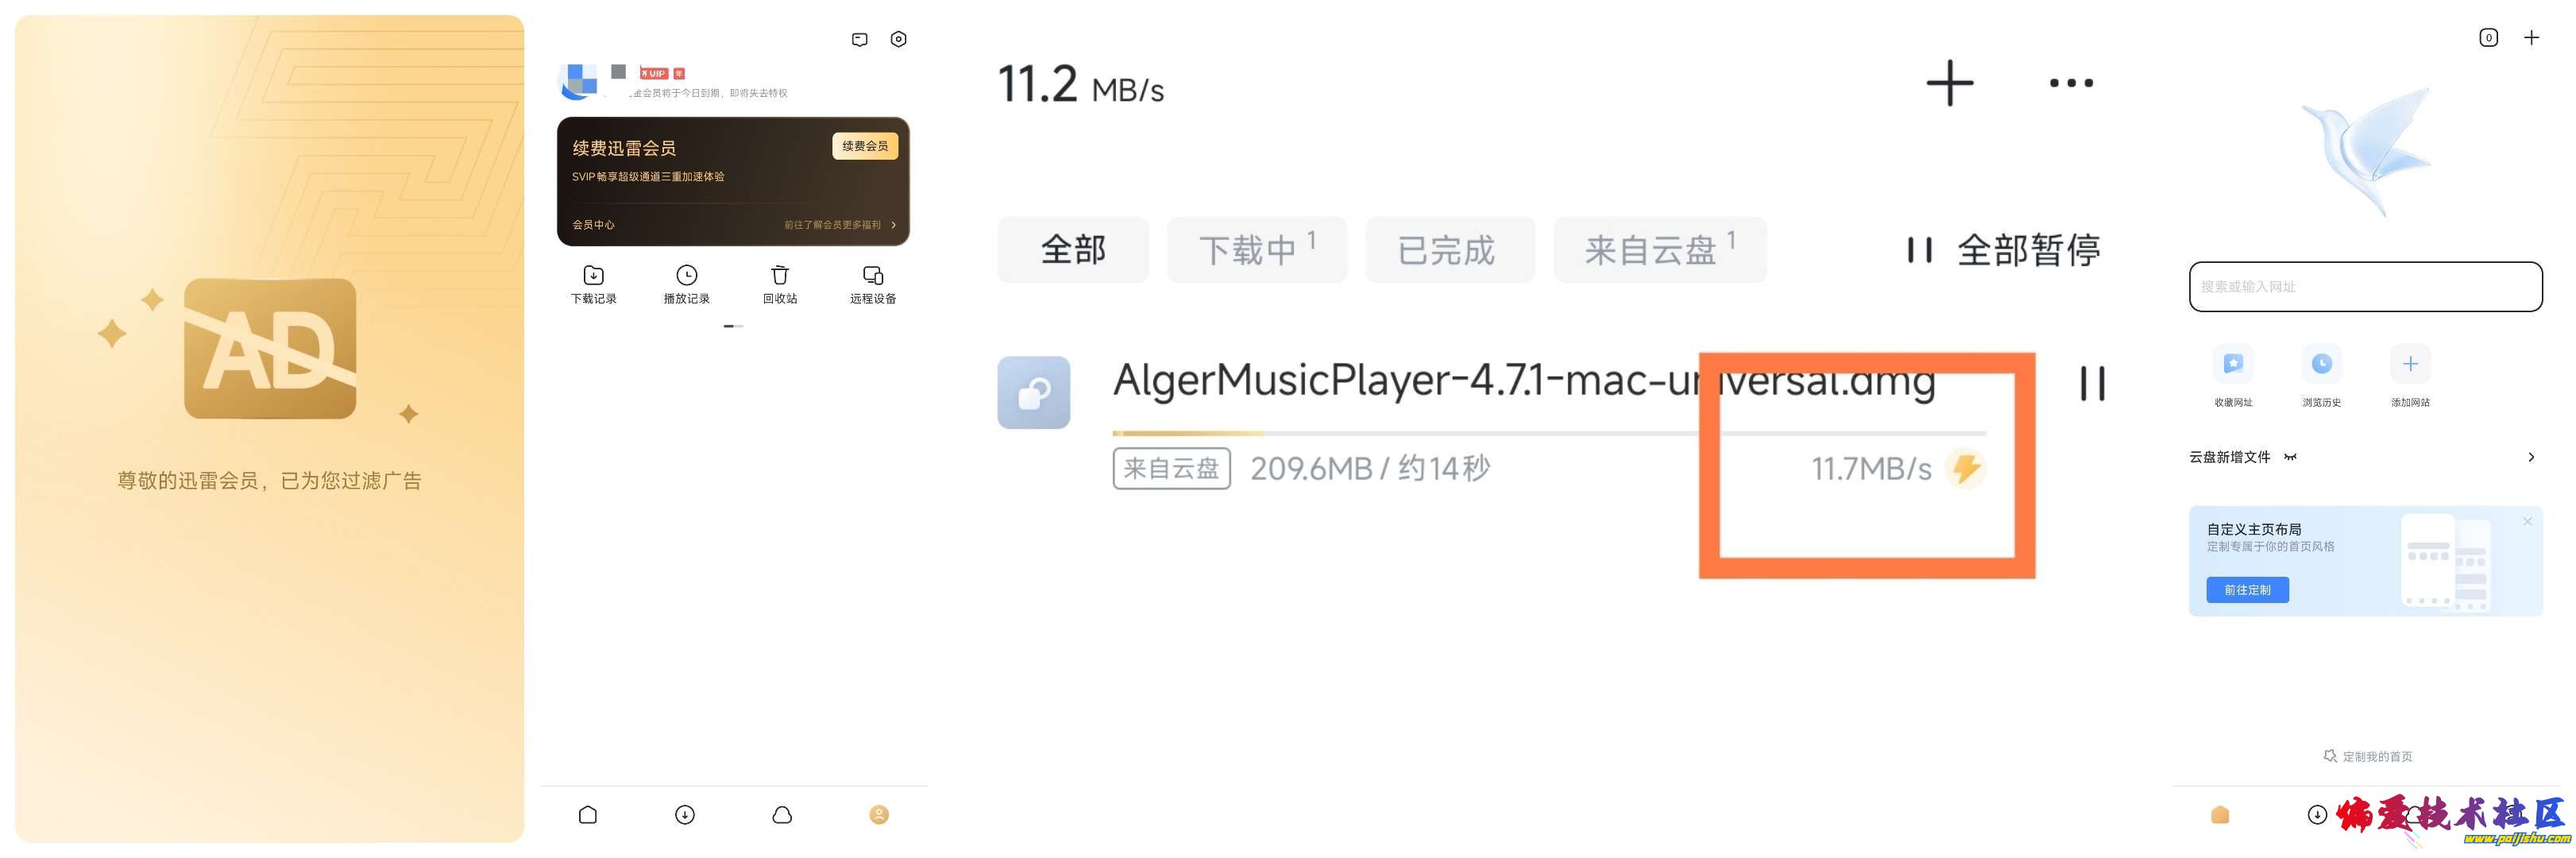The image size is (2576, 858).
Task: Click the plus icon to add download task
Action: (1949, 83)
